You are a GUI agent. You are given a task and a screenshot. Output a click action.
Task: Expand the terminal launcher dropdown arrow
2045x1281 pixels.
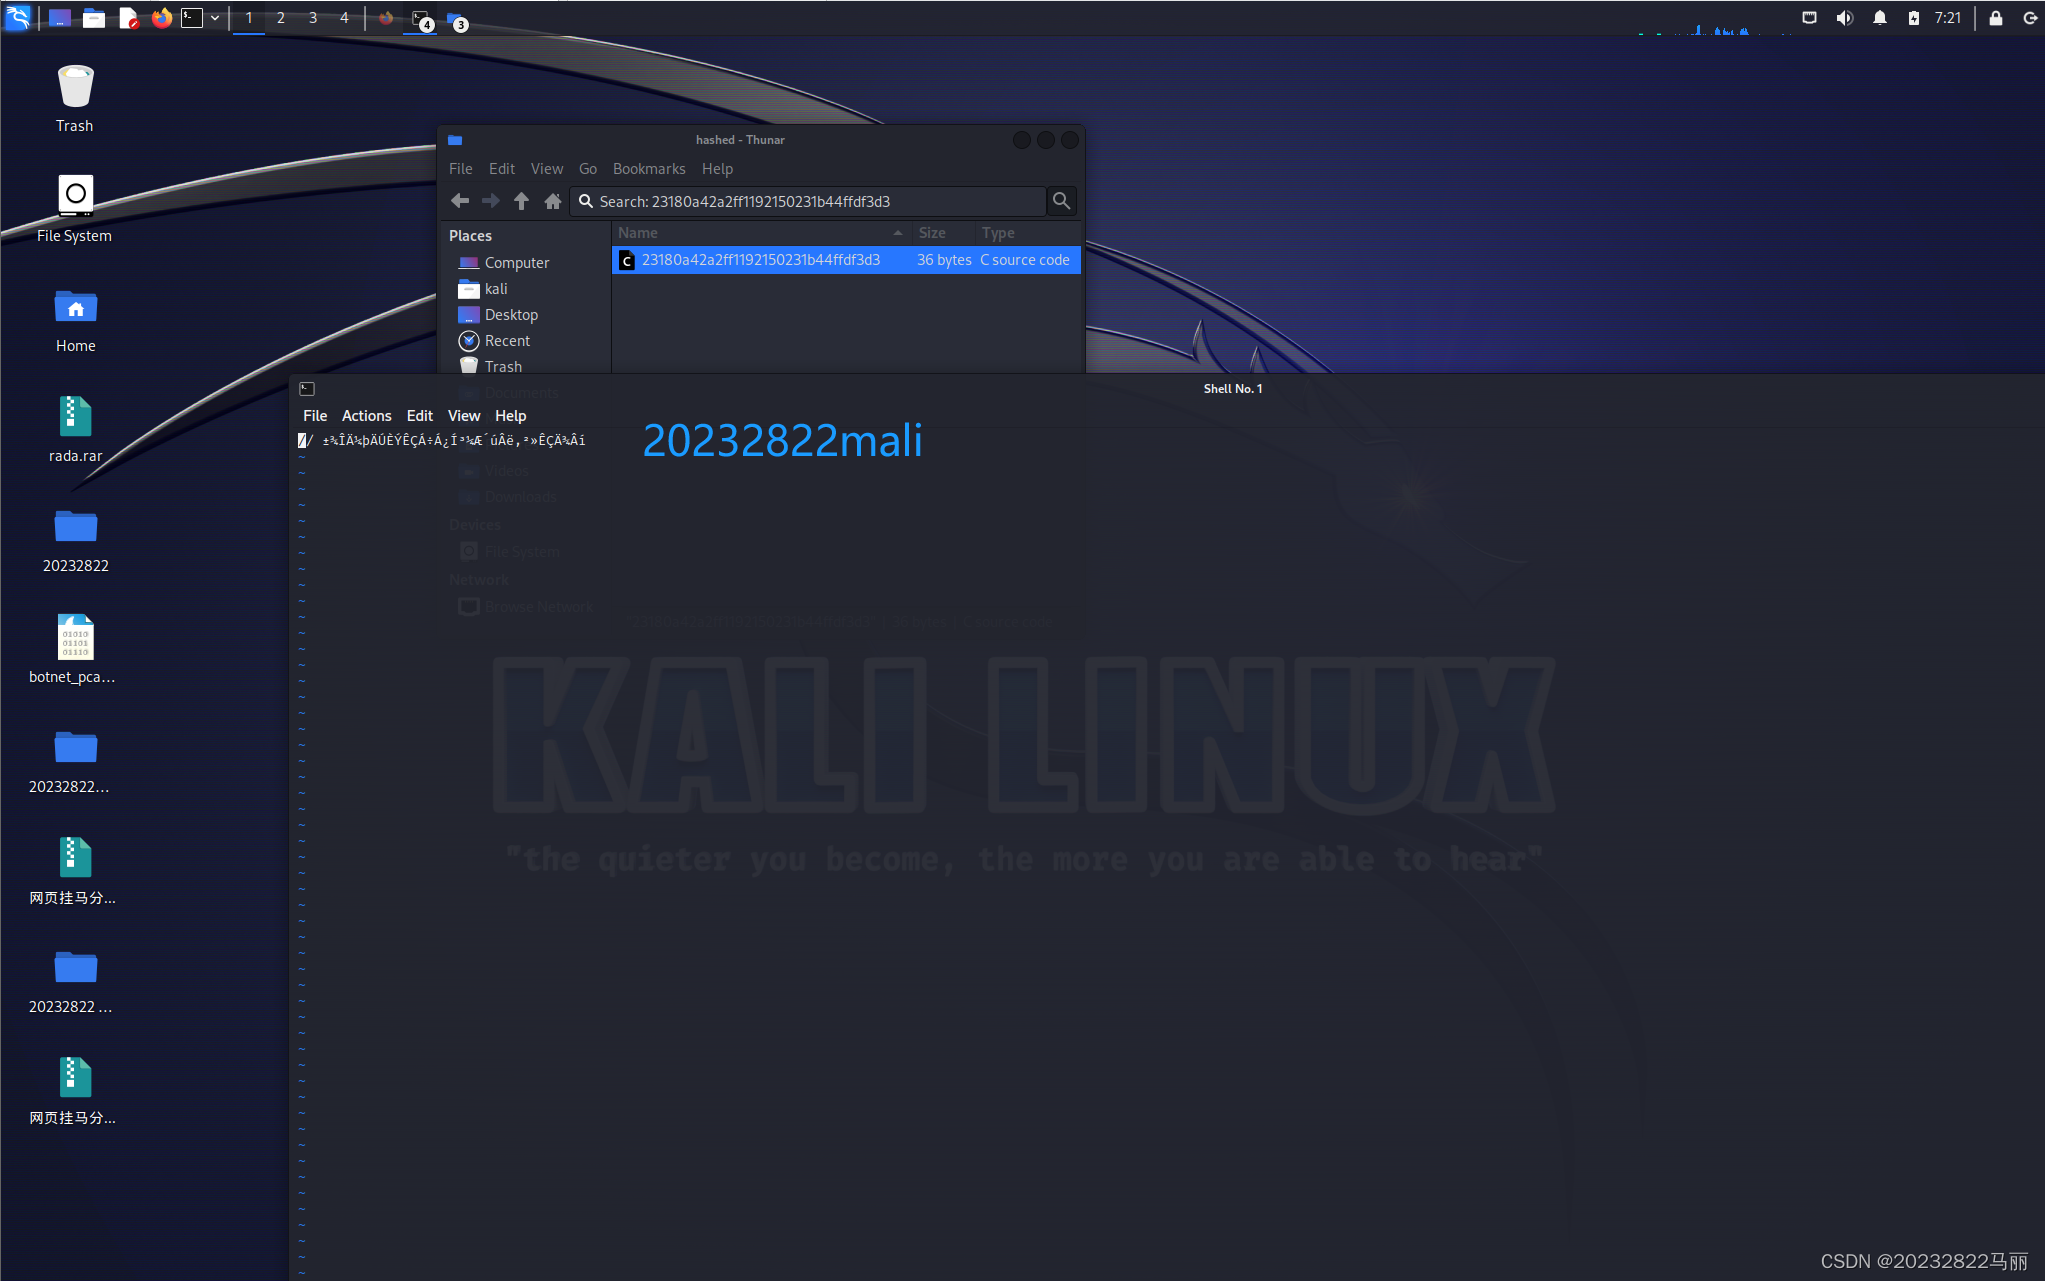[215, 18]
